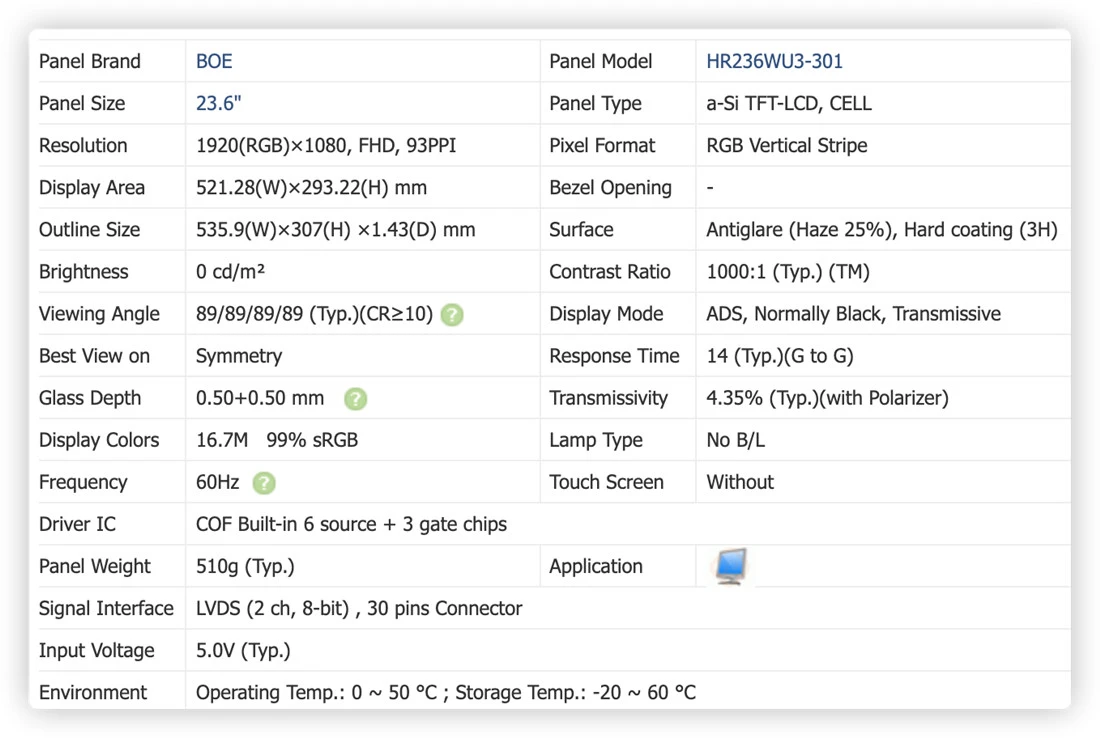Select the Bezel Opening label
Screen dimensions: 1100x738
[610, 187]
